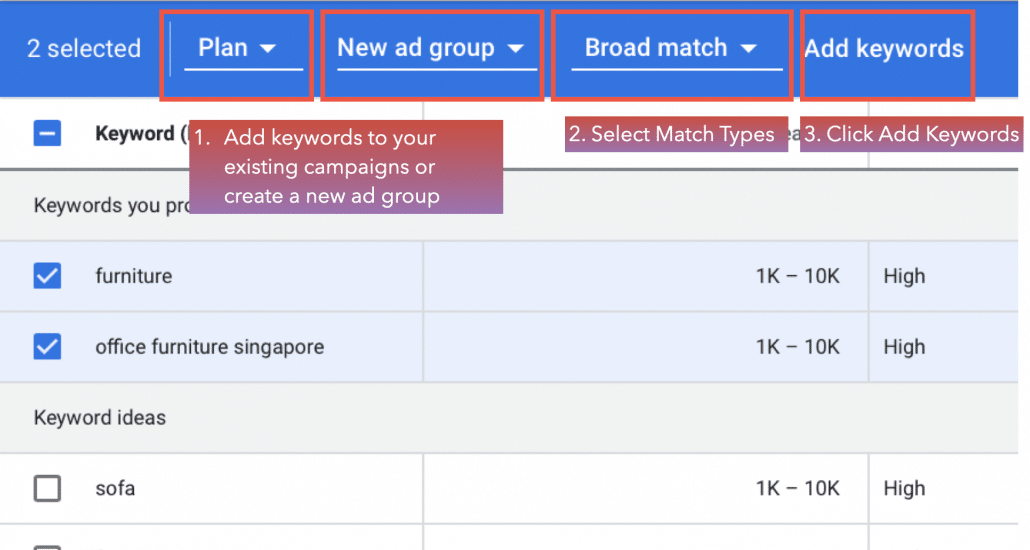Click the 'Keyword ideas' section label
The height and width of the screenshot is (550, 1030).
click(100, 418)
